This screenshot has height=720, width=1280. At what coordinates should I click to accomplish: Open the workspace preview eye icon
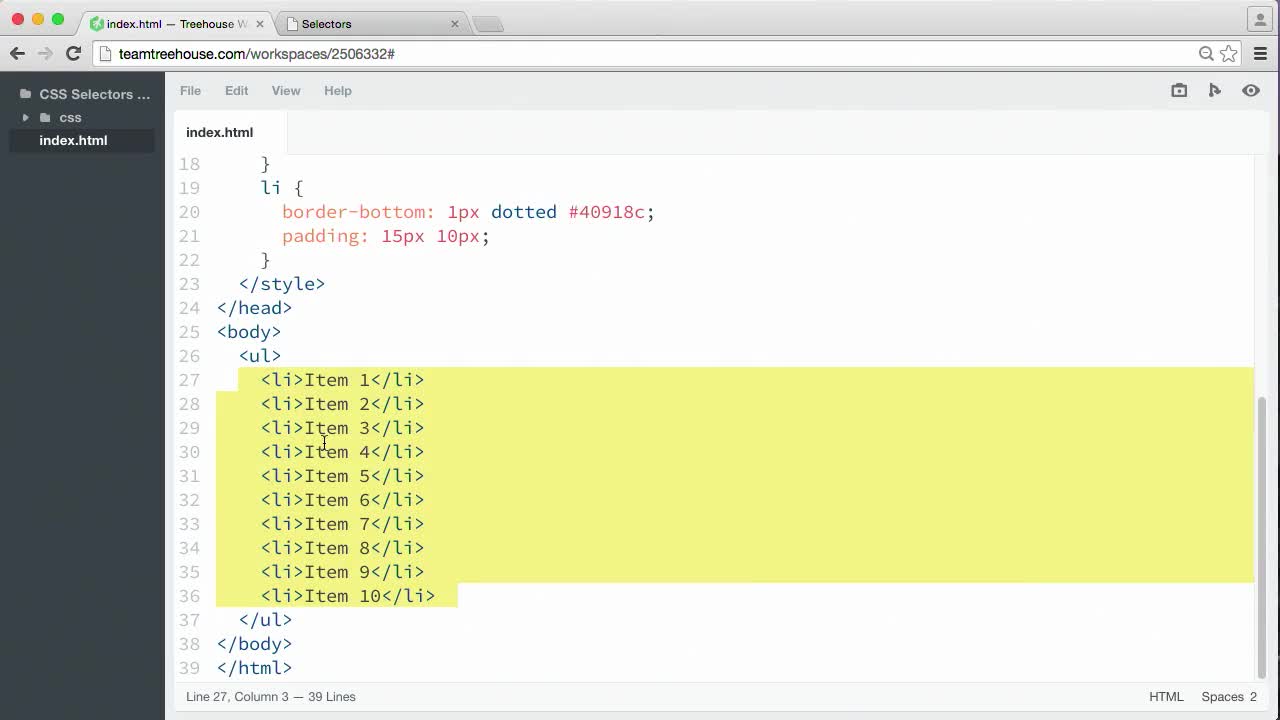point(1250,90)
